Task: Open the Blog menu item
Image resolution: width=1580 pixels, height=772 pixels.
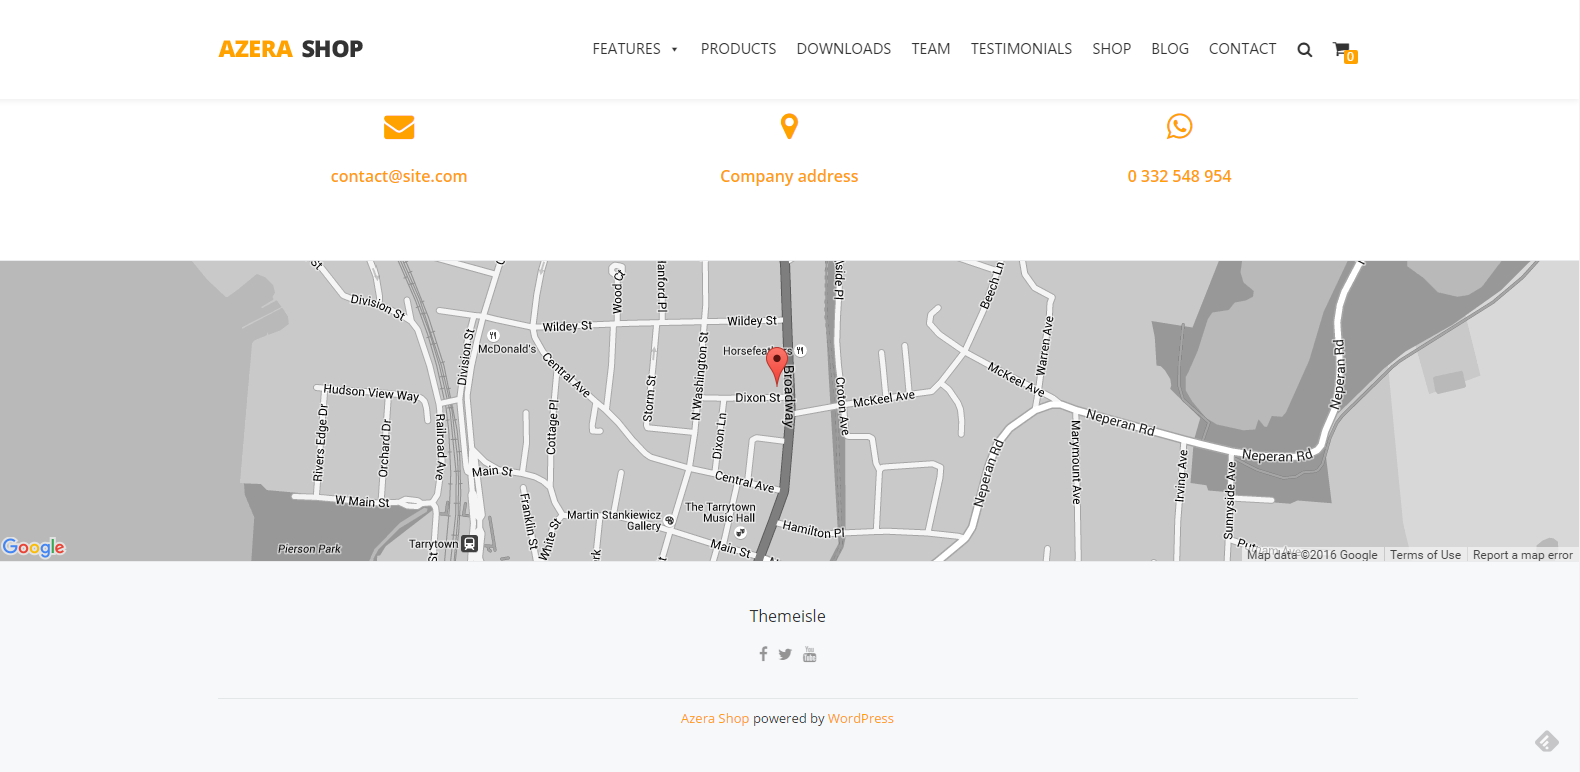Action: pos(1169,49)
